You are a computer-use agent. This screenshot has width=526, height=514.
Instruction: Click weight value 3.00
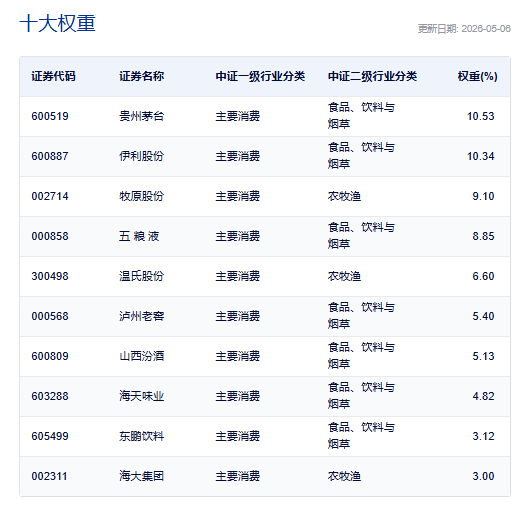coord(483,476)
